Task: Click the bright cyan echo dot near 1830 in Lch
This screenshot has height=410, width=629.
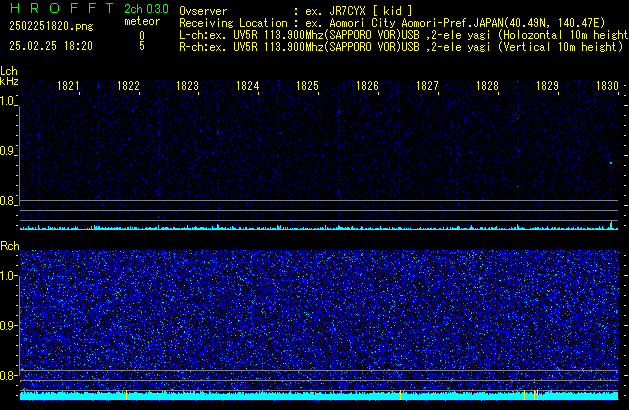Action: (x=611, y=163)
